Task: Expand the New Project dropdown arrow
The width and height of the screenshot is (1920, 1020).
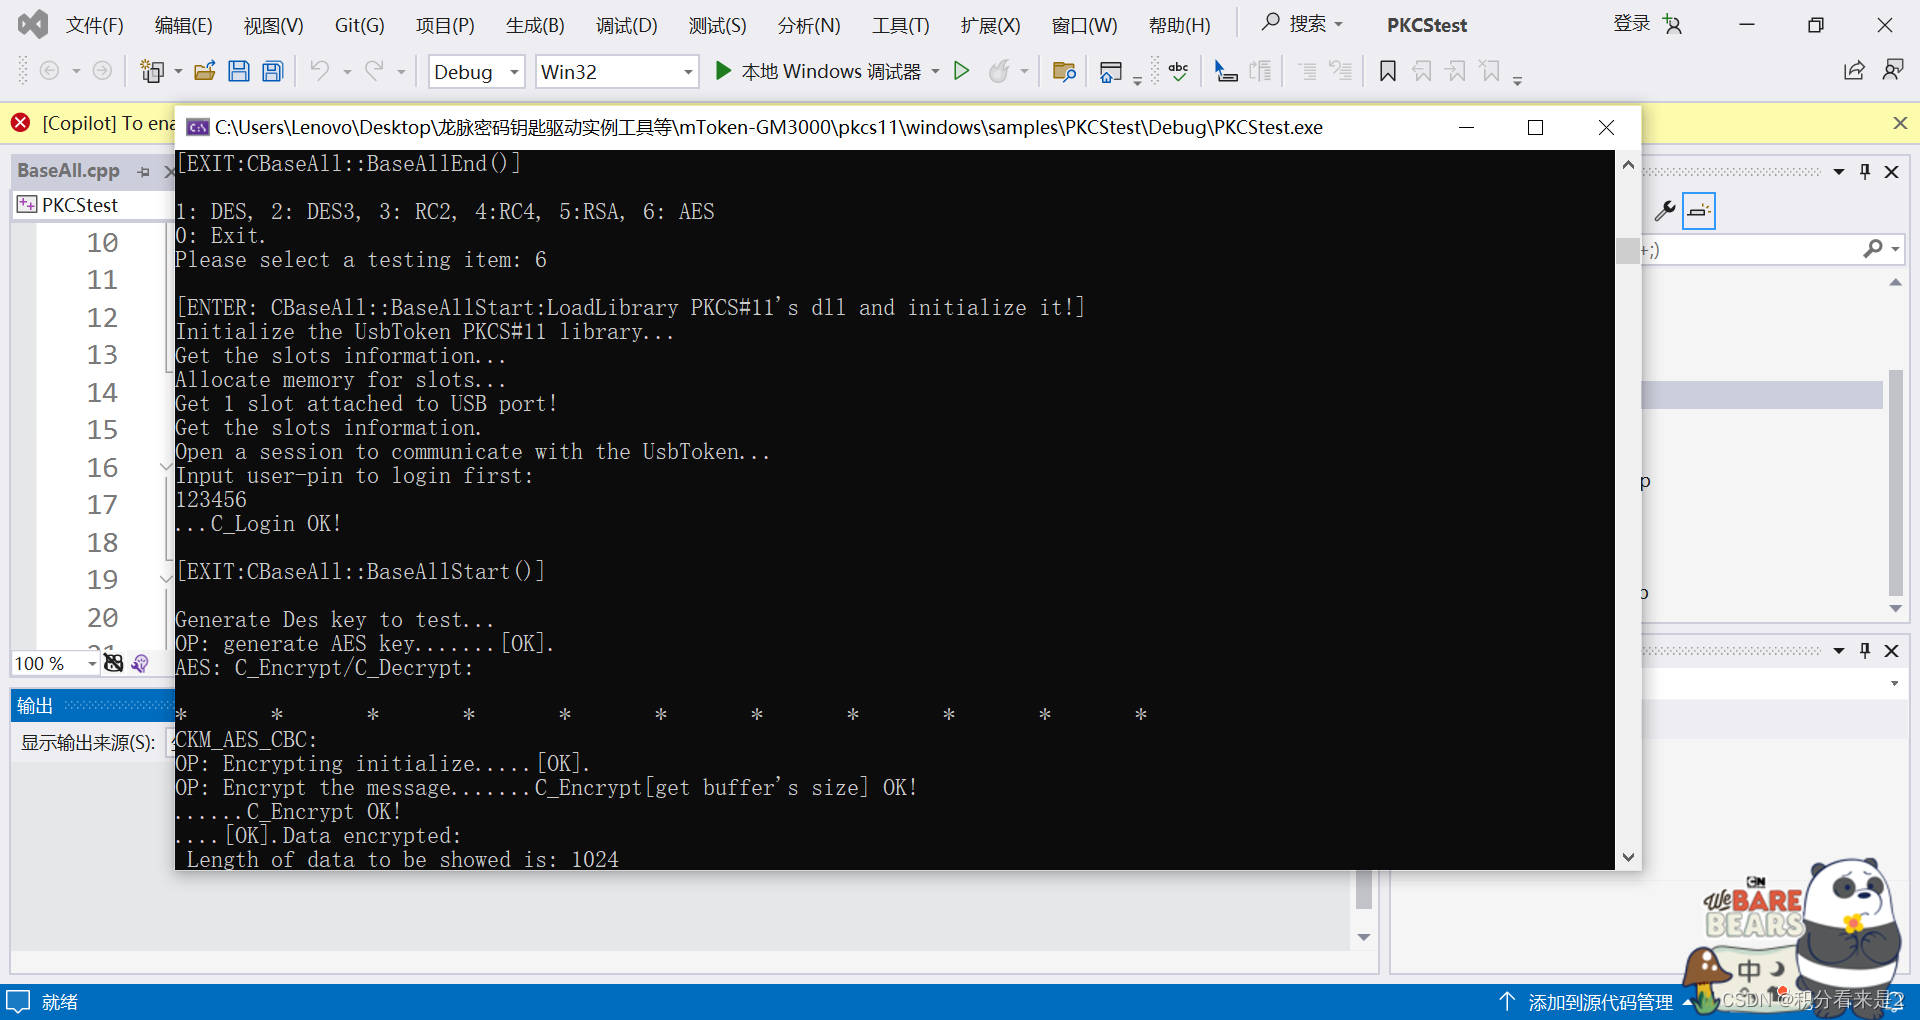Action: pos(178,72)
